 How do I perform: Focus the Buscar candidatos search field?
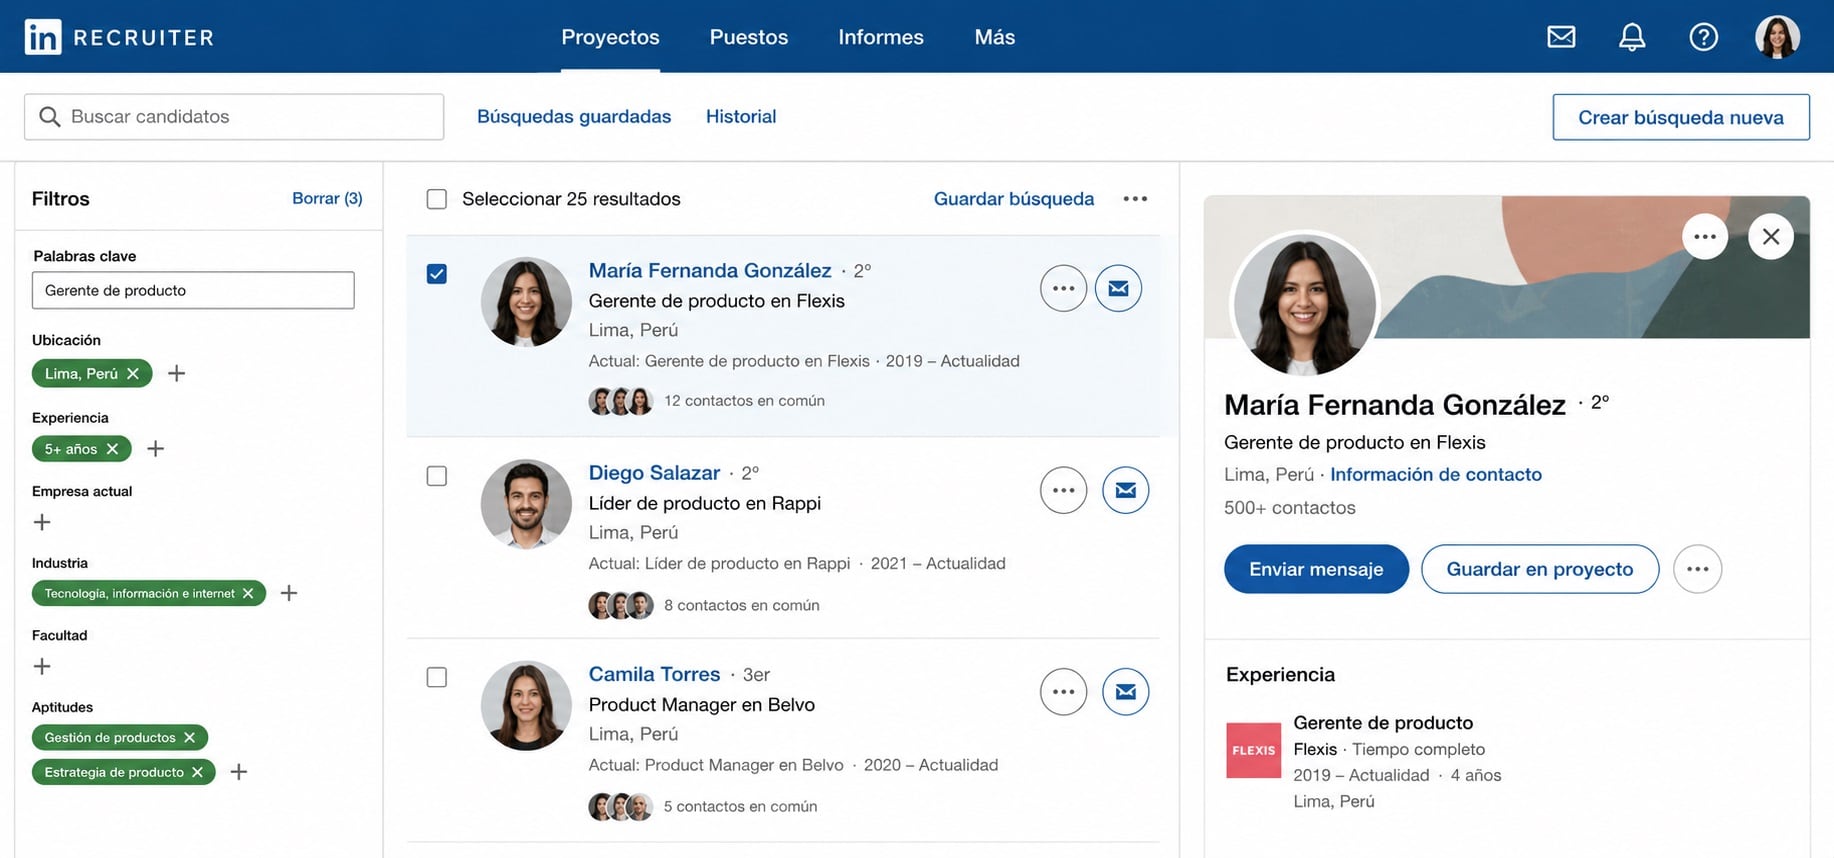point(234,117)
